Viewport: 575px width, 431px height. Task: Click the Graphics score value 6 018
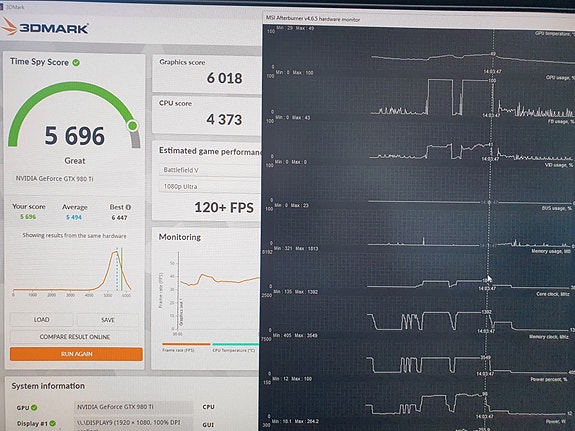224,78
